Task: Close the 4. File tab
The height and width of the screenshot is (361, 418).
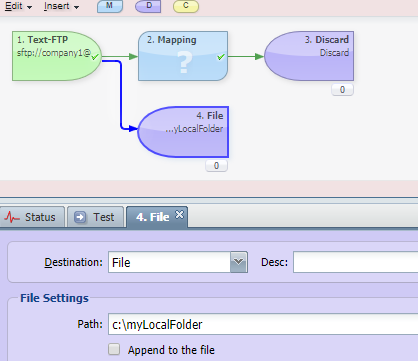Action: click(x=179, y=215)
